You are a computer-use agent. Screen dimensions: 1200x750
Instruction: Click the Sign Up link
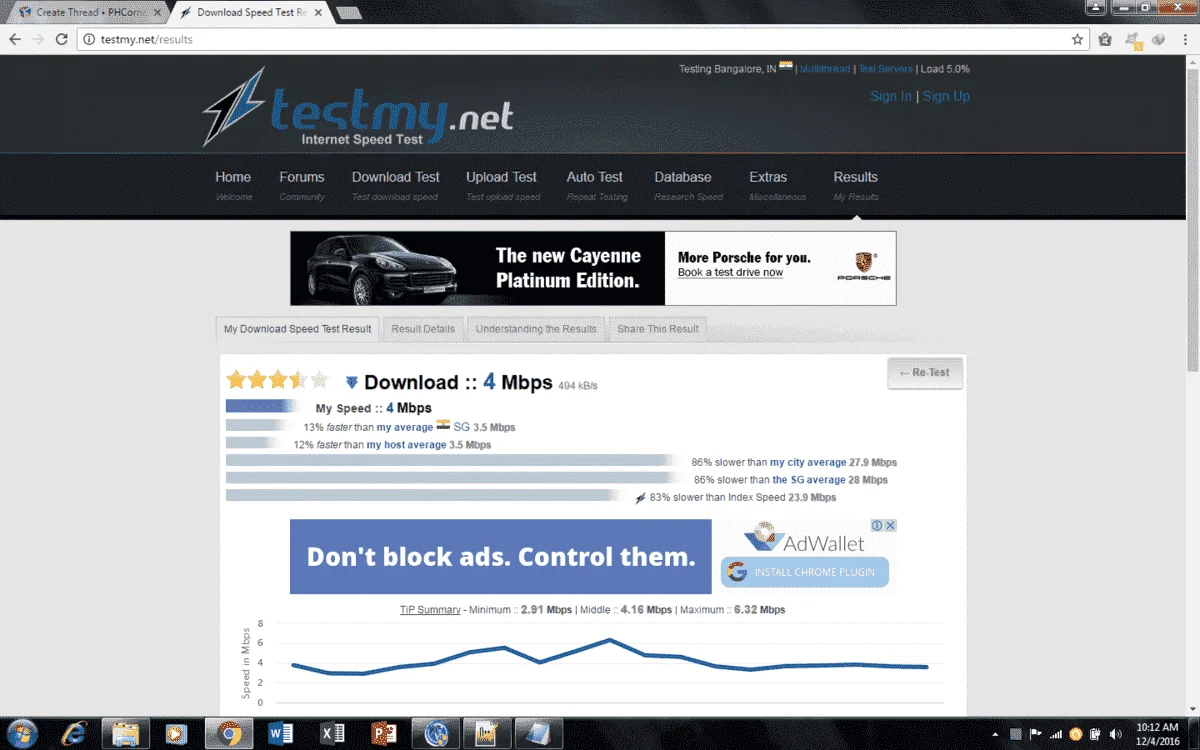(x=946, y=96)
